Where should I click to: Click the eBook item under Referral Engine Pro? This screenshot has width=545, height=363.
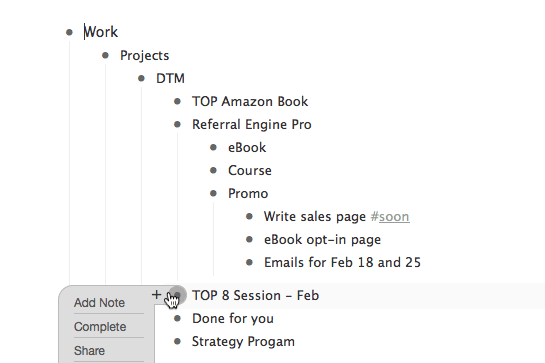[247, 147]
